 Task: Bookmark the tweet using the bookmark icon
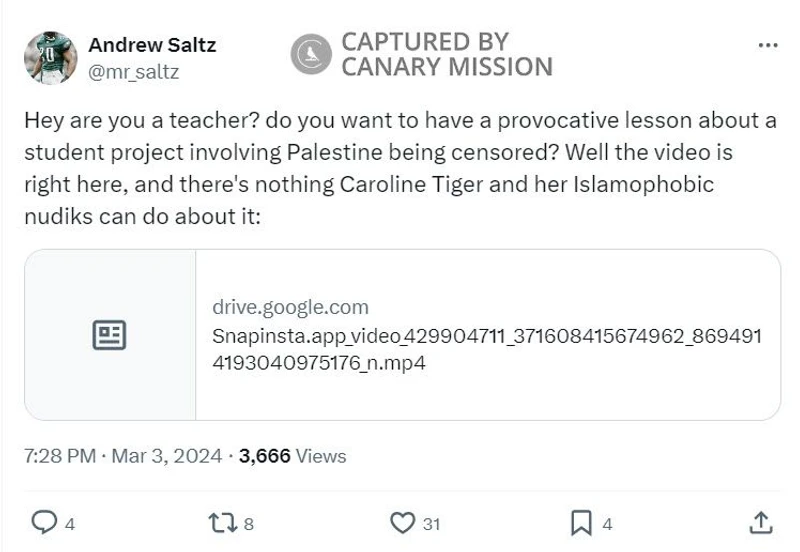(581, 522)
